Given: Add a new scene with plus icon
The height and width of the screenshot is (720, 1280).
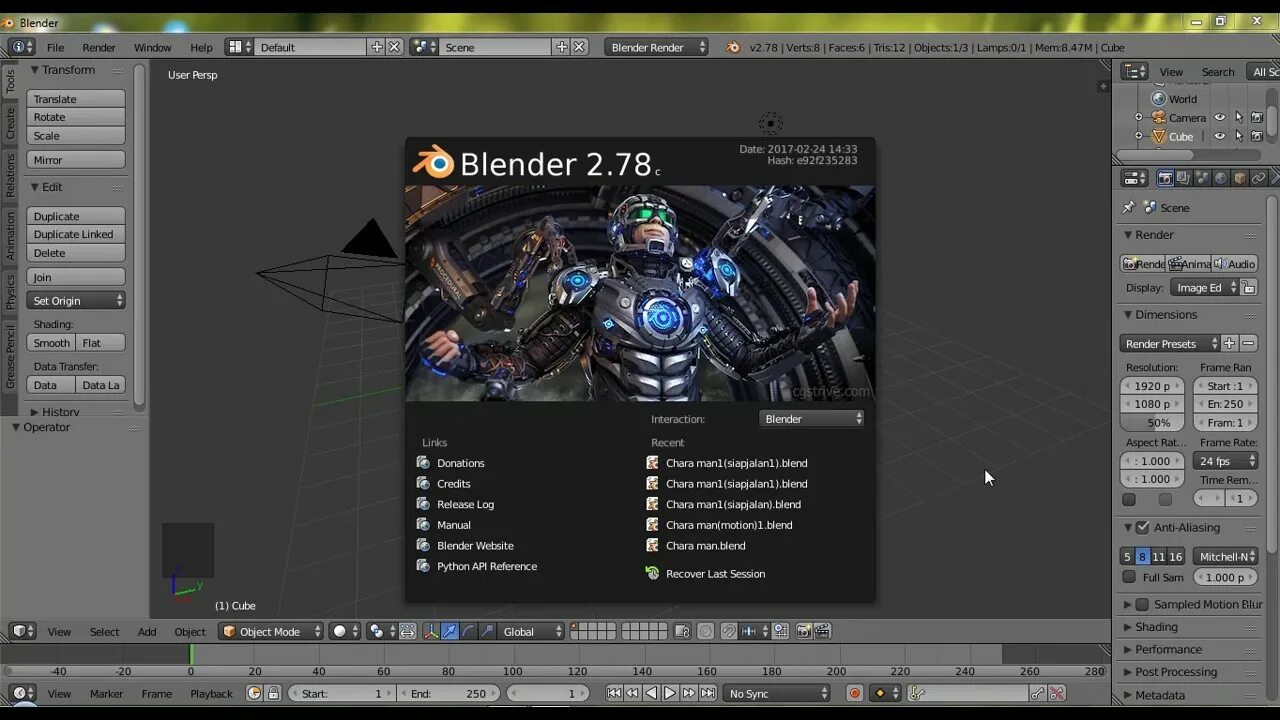Looking at the screenshot, I should tap(562, 47).
